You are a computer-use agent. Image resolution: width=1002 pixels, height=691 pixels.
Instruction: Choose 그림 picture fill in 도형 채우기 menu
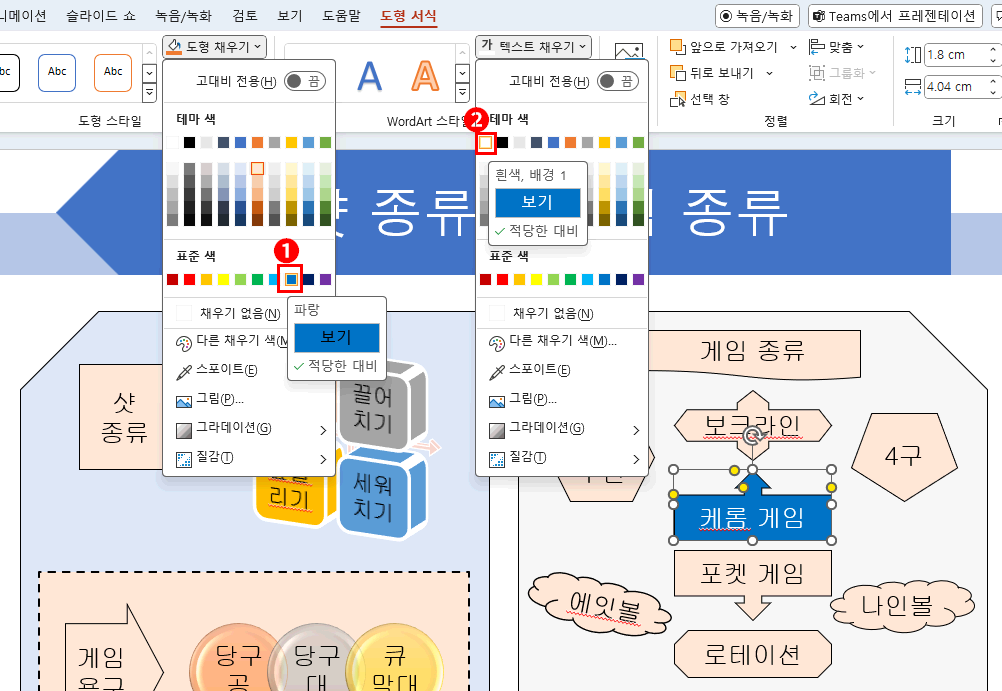(249, 400)
